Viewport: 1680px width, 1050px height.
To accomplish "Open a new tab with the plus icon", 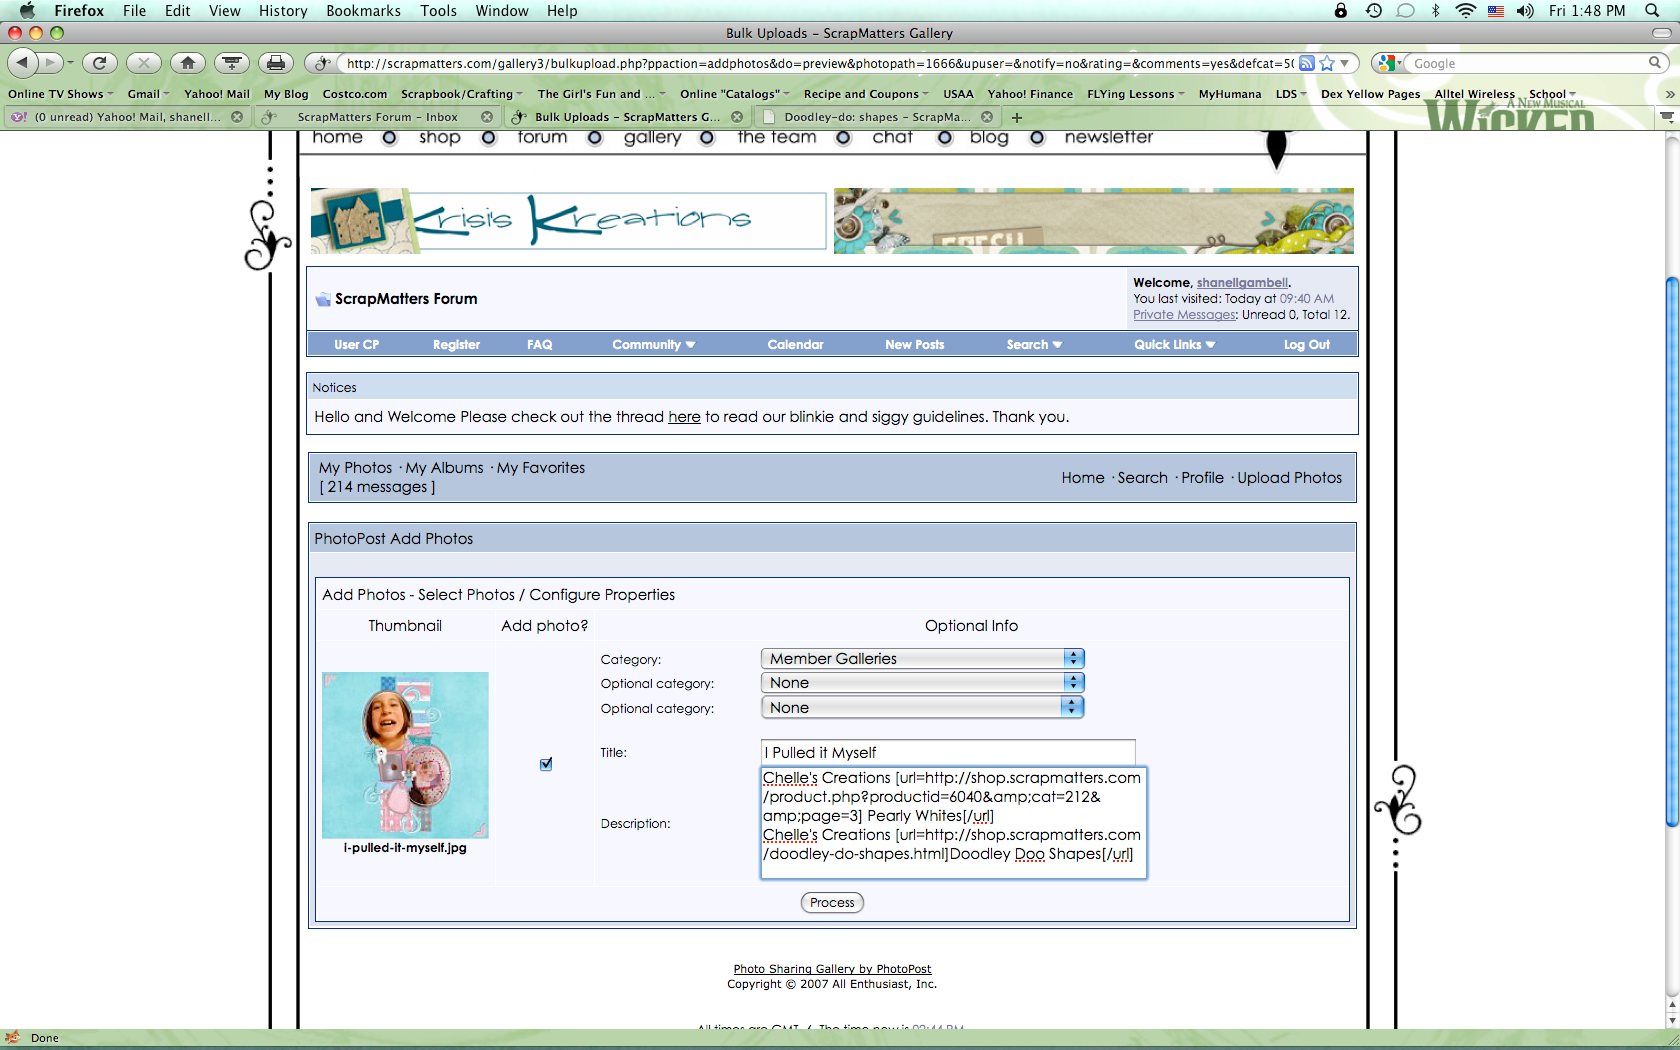I will point(1017,117).
